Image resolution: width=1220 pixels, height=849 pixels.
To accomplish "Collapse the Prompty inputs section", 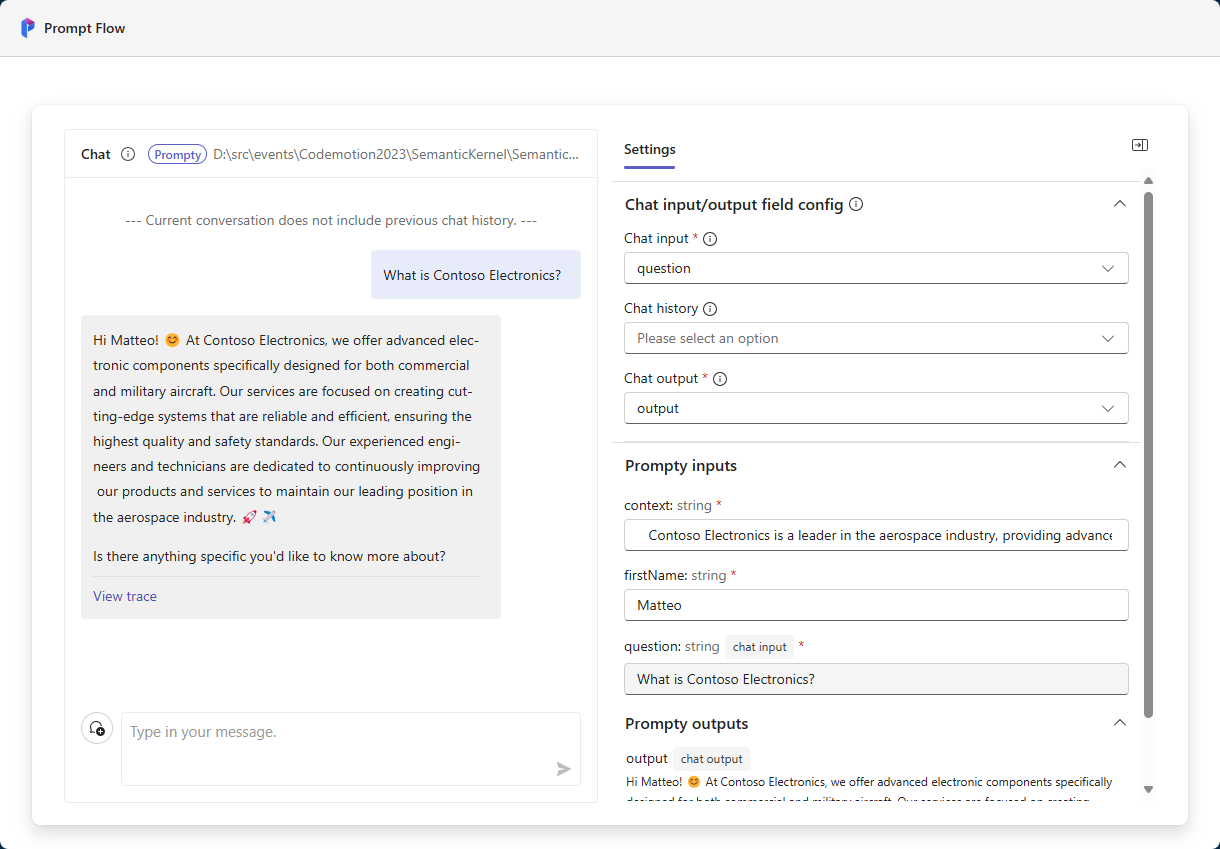I will tap(1120, 465).
